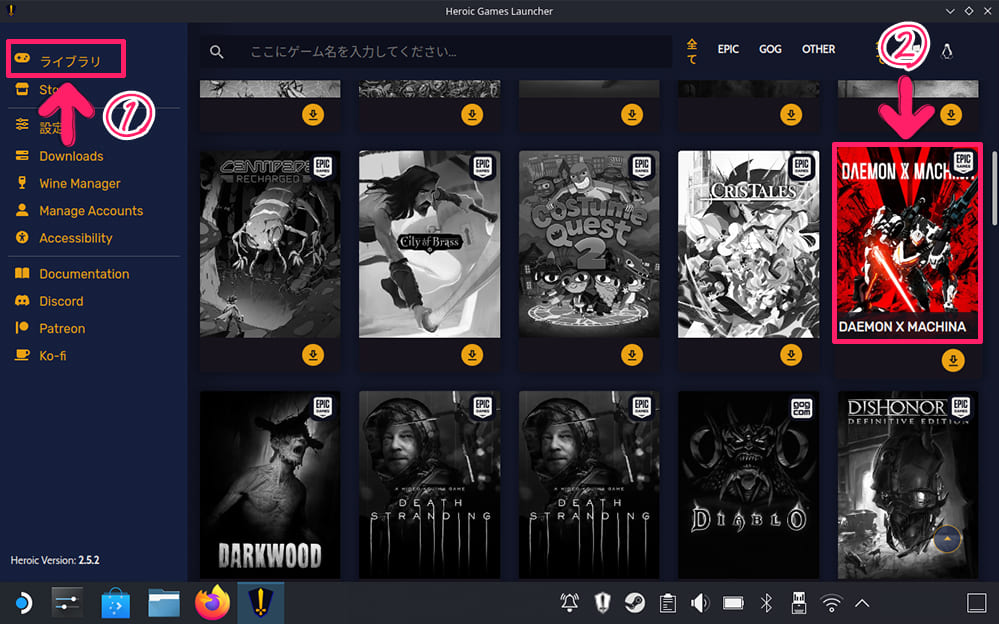Click the library vertical scrollbar
The height and width of the screenshot is (624, 999).
(x=994, y=188)
